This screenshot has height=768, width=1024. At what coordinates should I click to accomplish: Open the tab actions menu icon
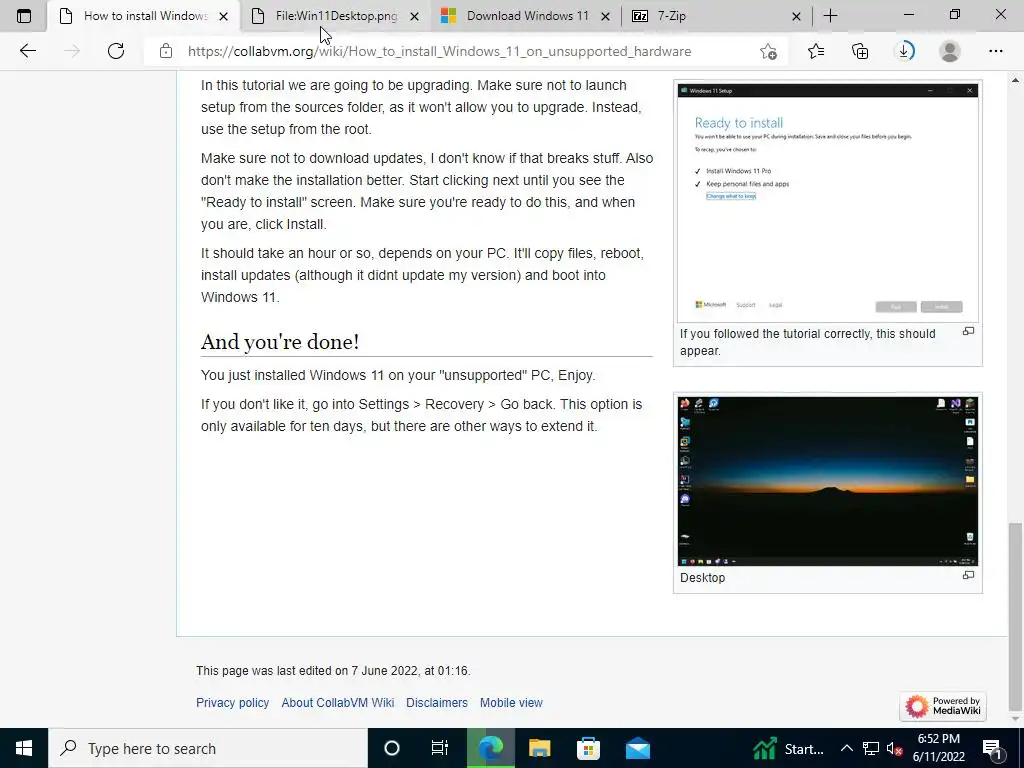[24, 16]
